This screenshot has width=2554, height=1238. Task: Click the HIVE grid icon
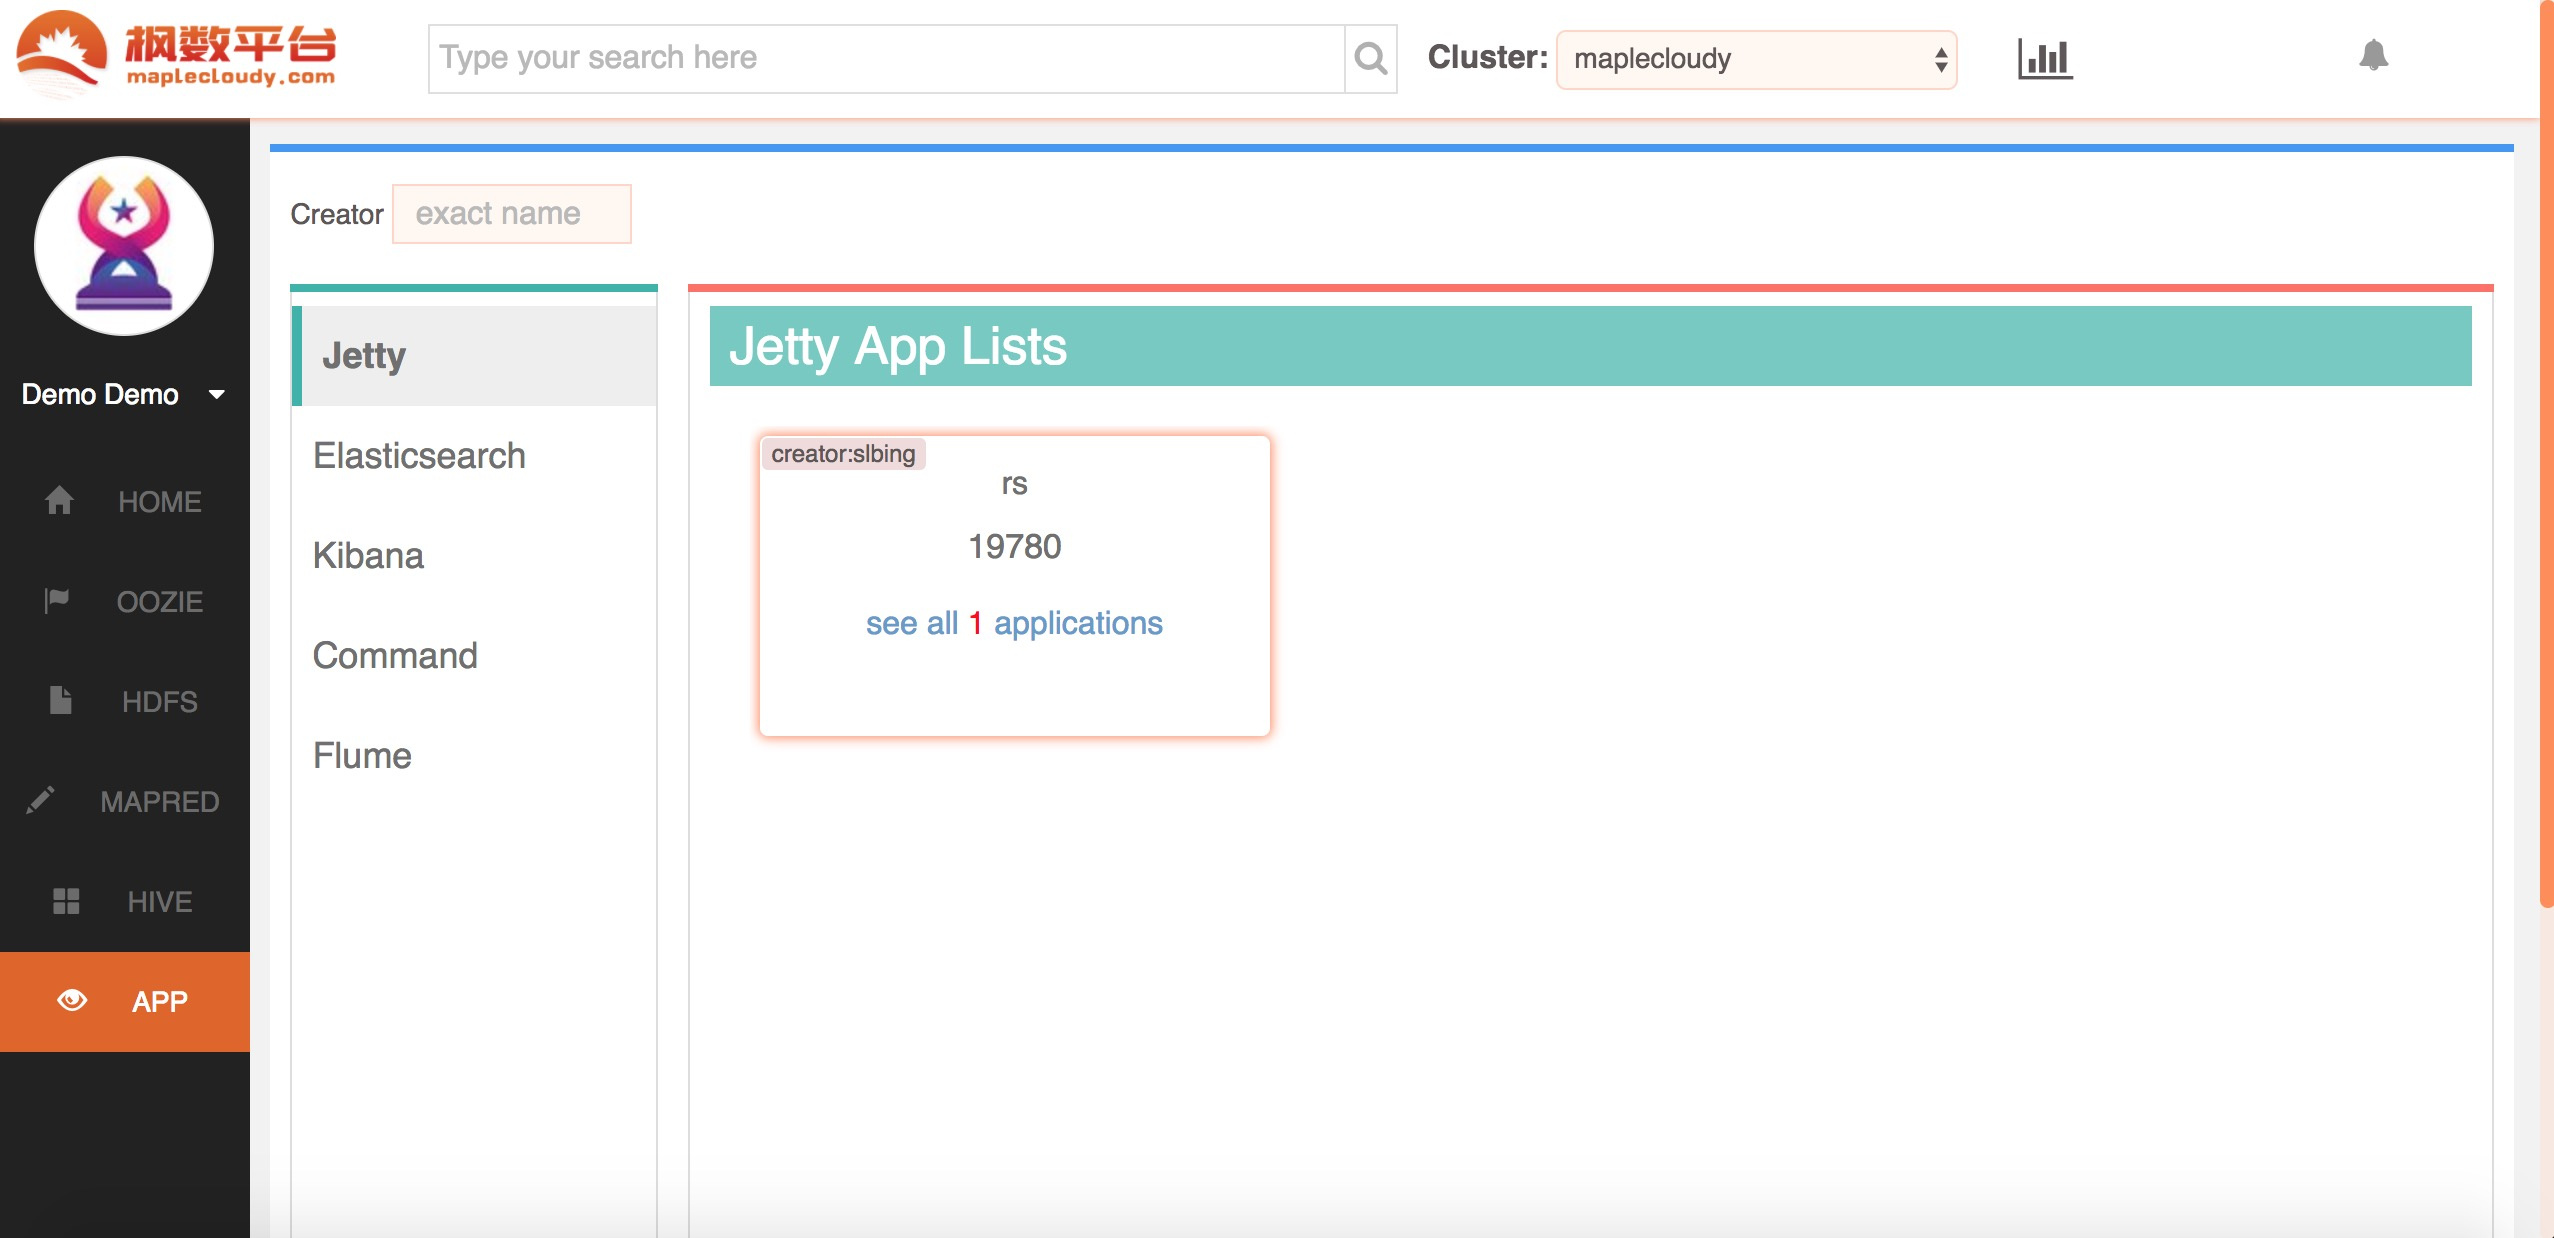pos(66,901)
